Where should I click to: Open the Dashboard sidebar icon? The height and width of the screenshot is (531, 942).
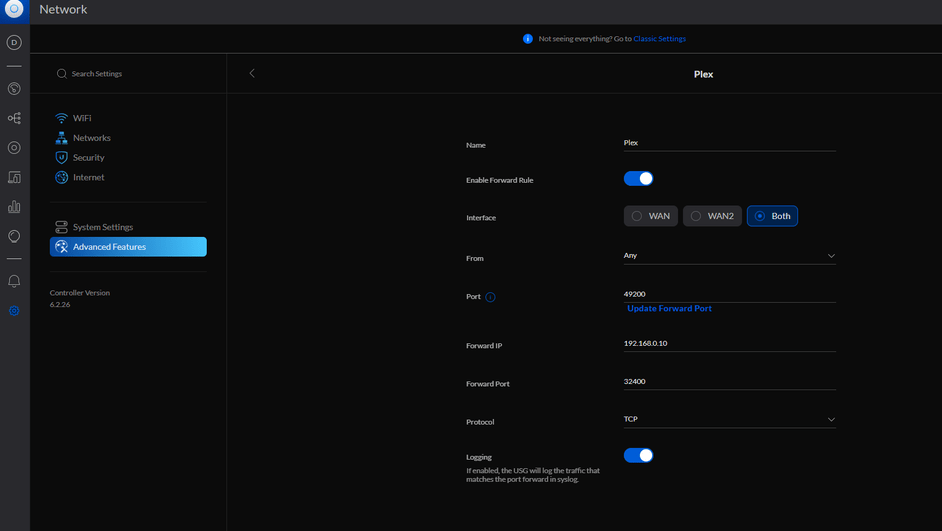[14, 43]
